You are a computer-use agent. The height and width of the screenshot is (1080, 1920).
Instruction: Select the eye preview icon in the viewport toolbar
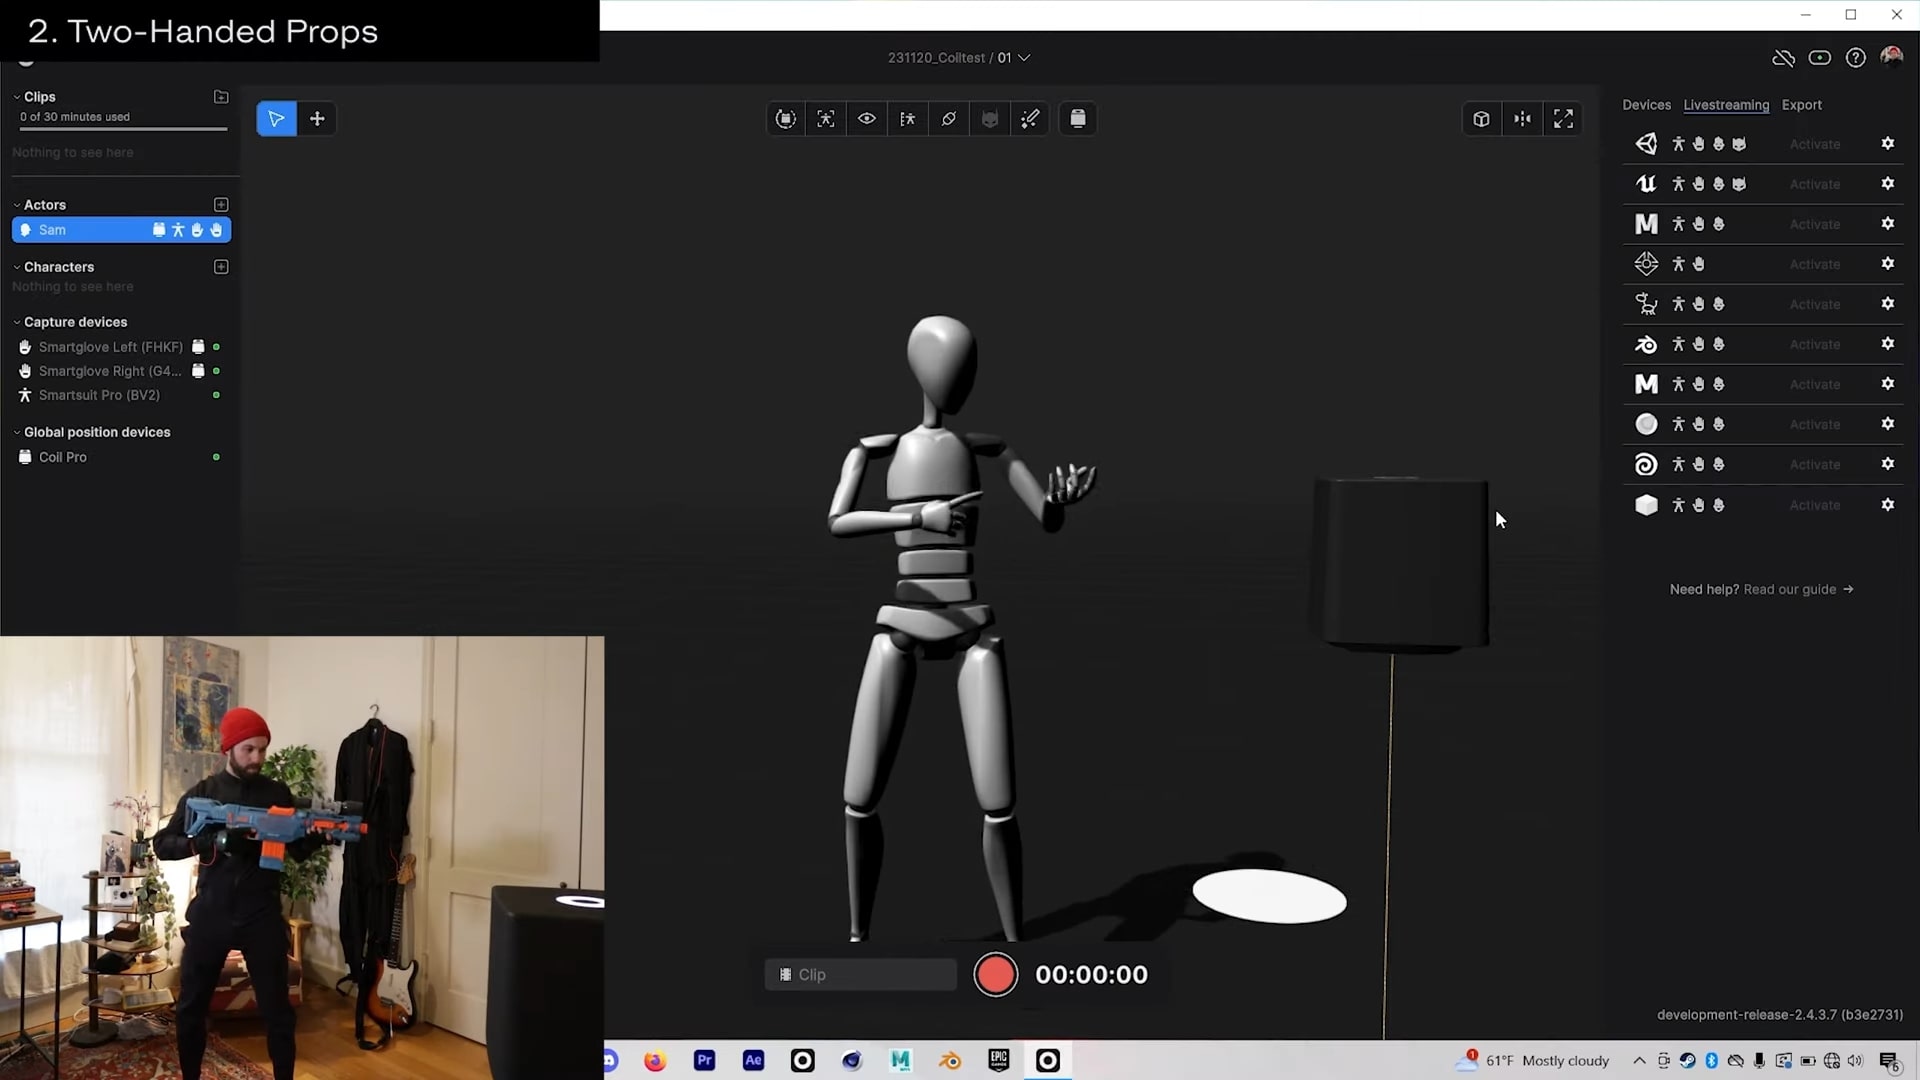[x=866, y=118]
